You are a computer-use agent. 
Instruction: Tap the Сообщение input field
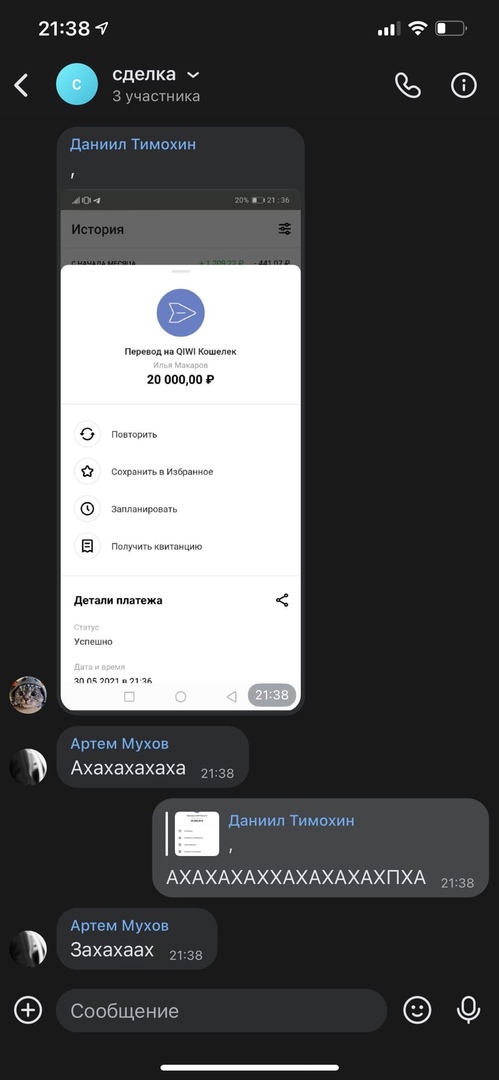click(221, 1010)
